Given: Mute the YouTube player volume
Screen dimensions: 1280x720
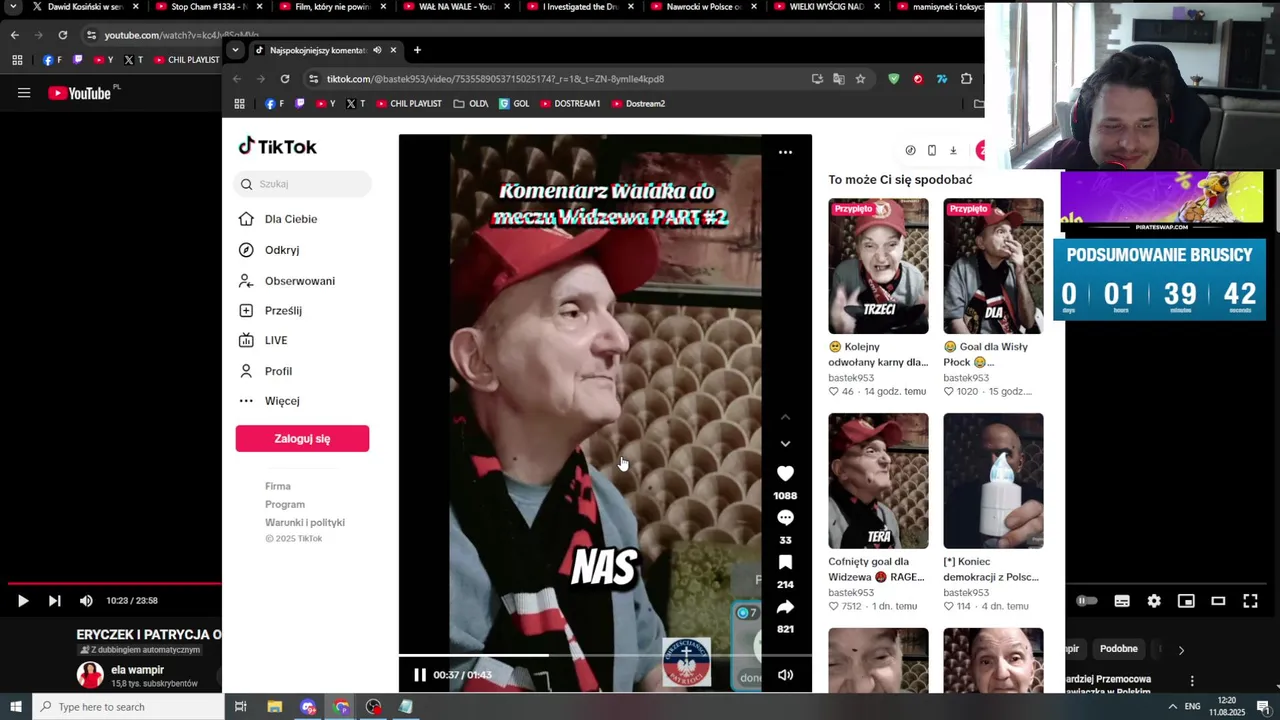Looking at the screenshot, I should [86, 601].
